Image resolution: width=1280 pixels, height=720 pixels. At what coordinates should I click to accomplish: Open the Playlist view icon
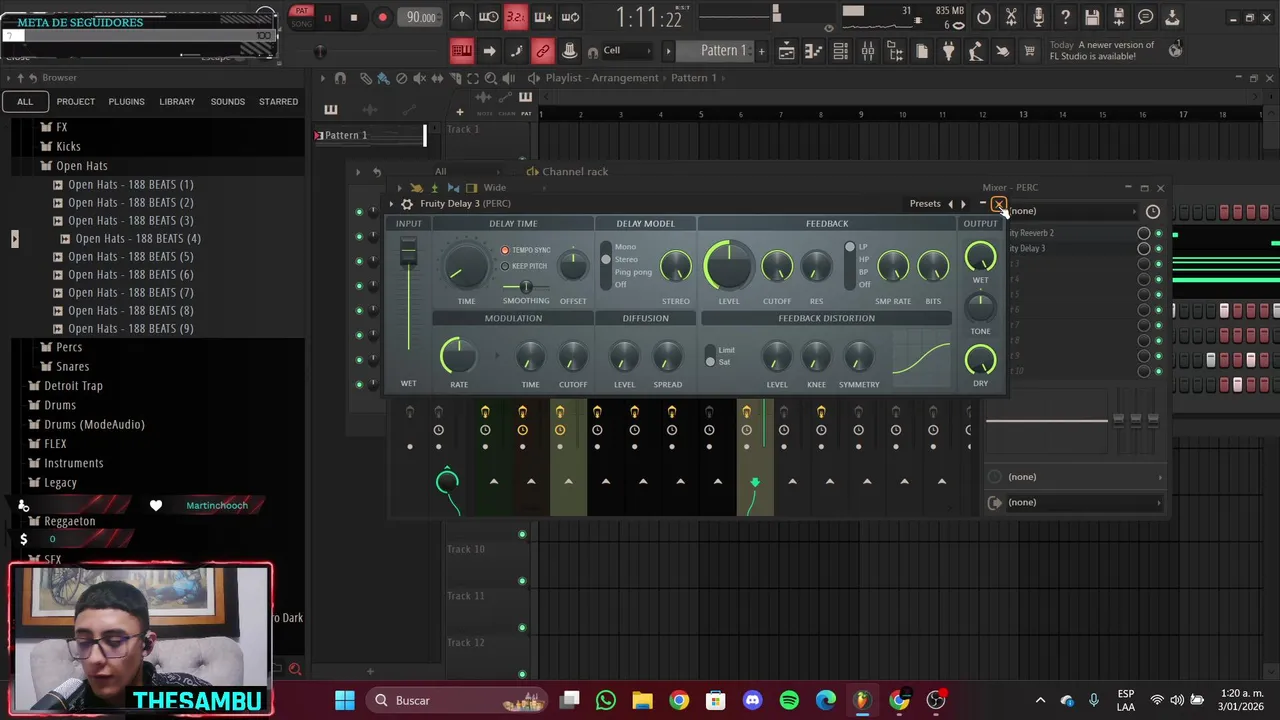point(787,51)
